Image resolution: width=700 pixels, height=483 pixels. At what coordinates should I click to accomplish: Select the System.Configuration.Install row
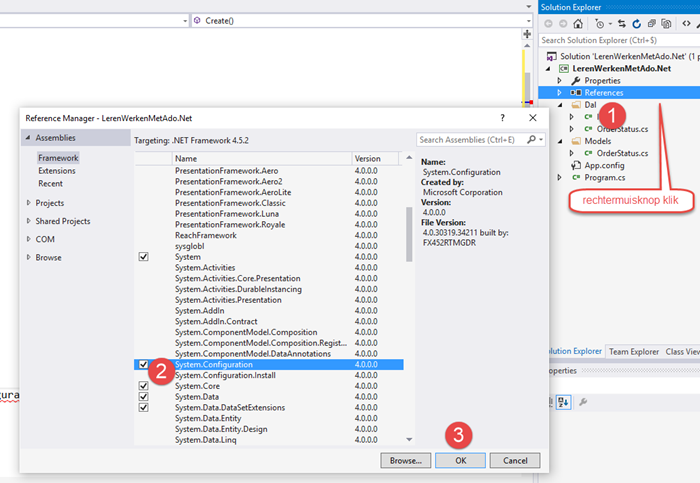coord(269,375)
